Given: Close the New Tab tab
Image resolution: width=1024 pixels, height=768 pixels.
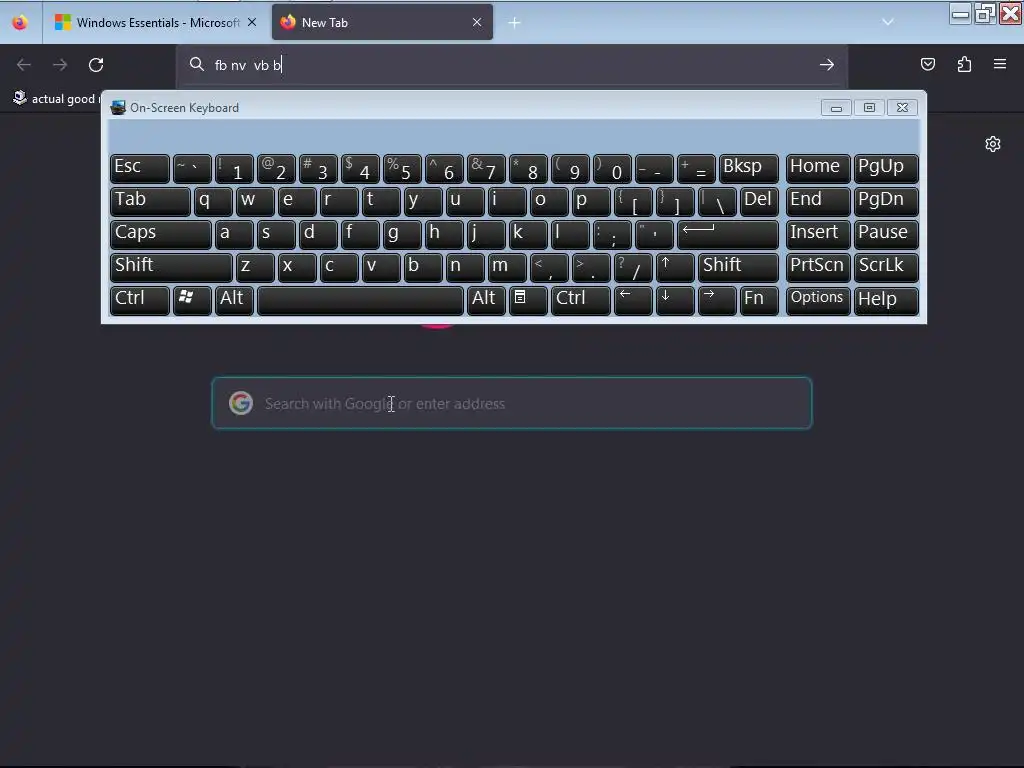Looking at the screenshot, I should coord(477,22).
